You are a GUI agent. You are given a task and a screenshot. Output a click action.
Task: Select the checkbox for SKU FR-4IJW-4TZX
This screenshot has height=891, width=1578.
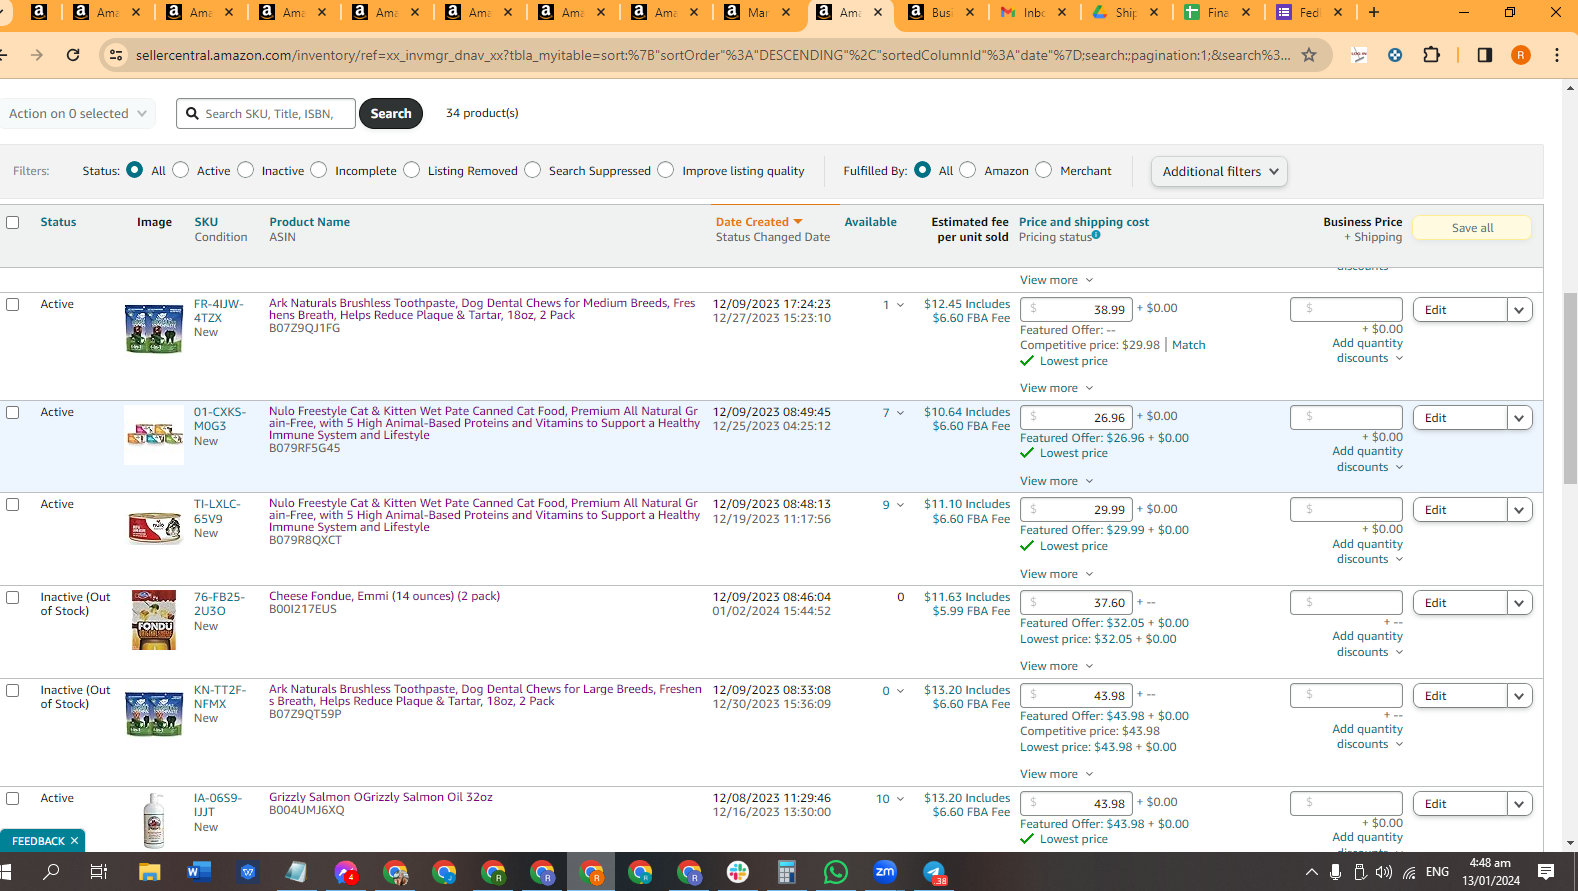pos(13,305)
